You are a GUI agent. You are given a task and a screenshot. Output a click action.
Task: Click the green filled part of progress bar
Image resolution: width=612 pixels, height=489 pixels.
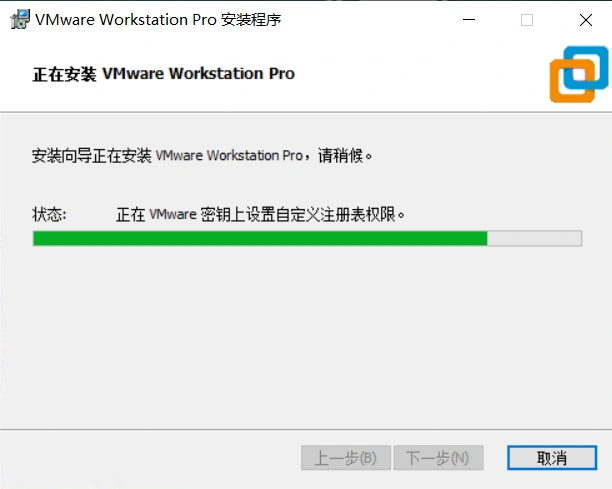click(x=260, y=238)
